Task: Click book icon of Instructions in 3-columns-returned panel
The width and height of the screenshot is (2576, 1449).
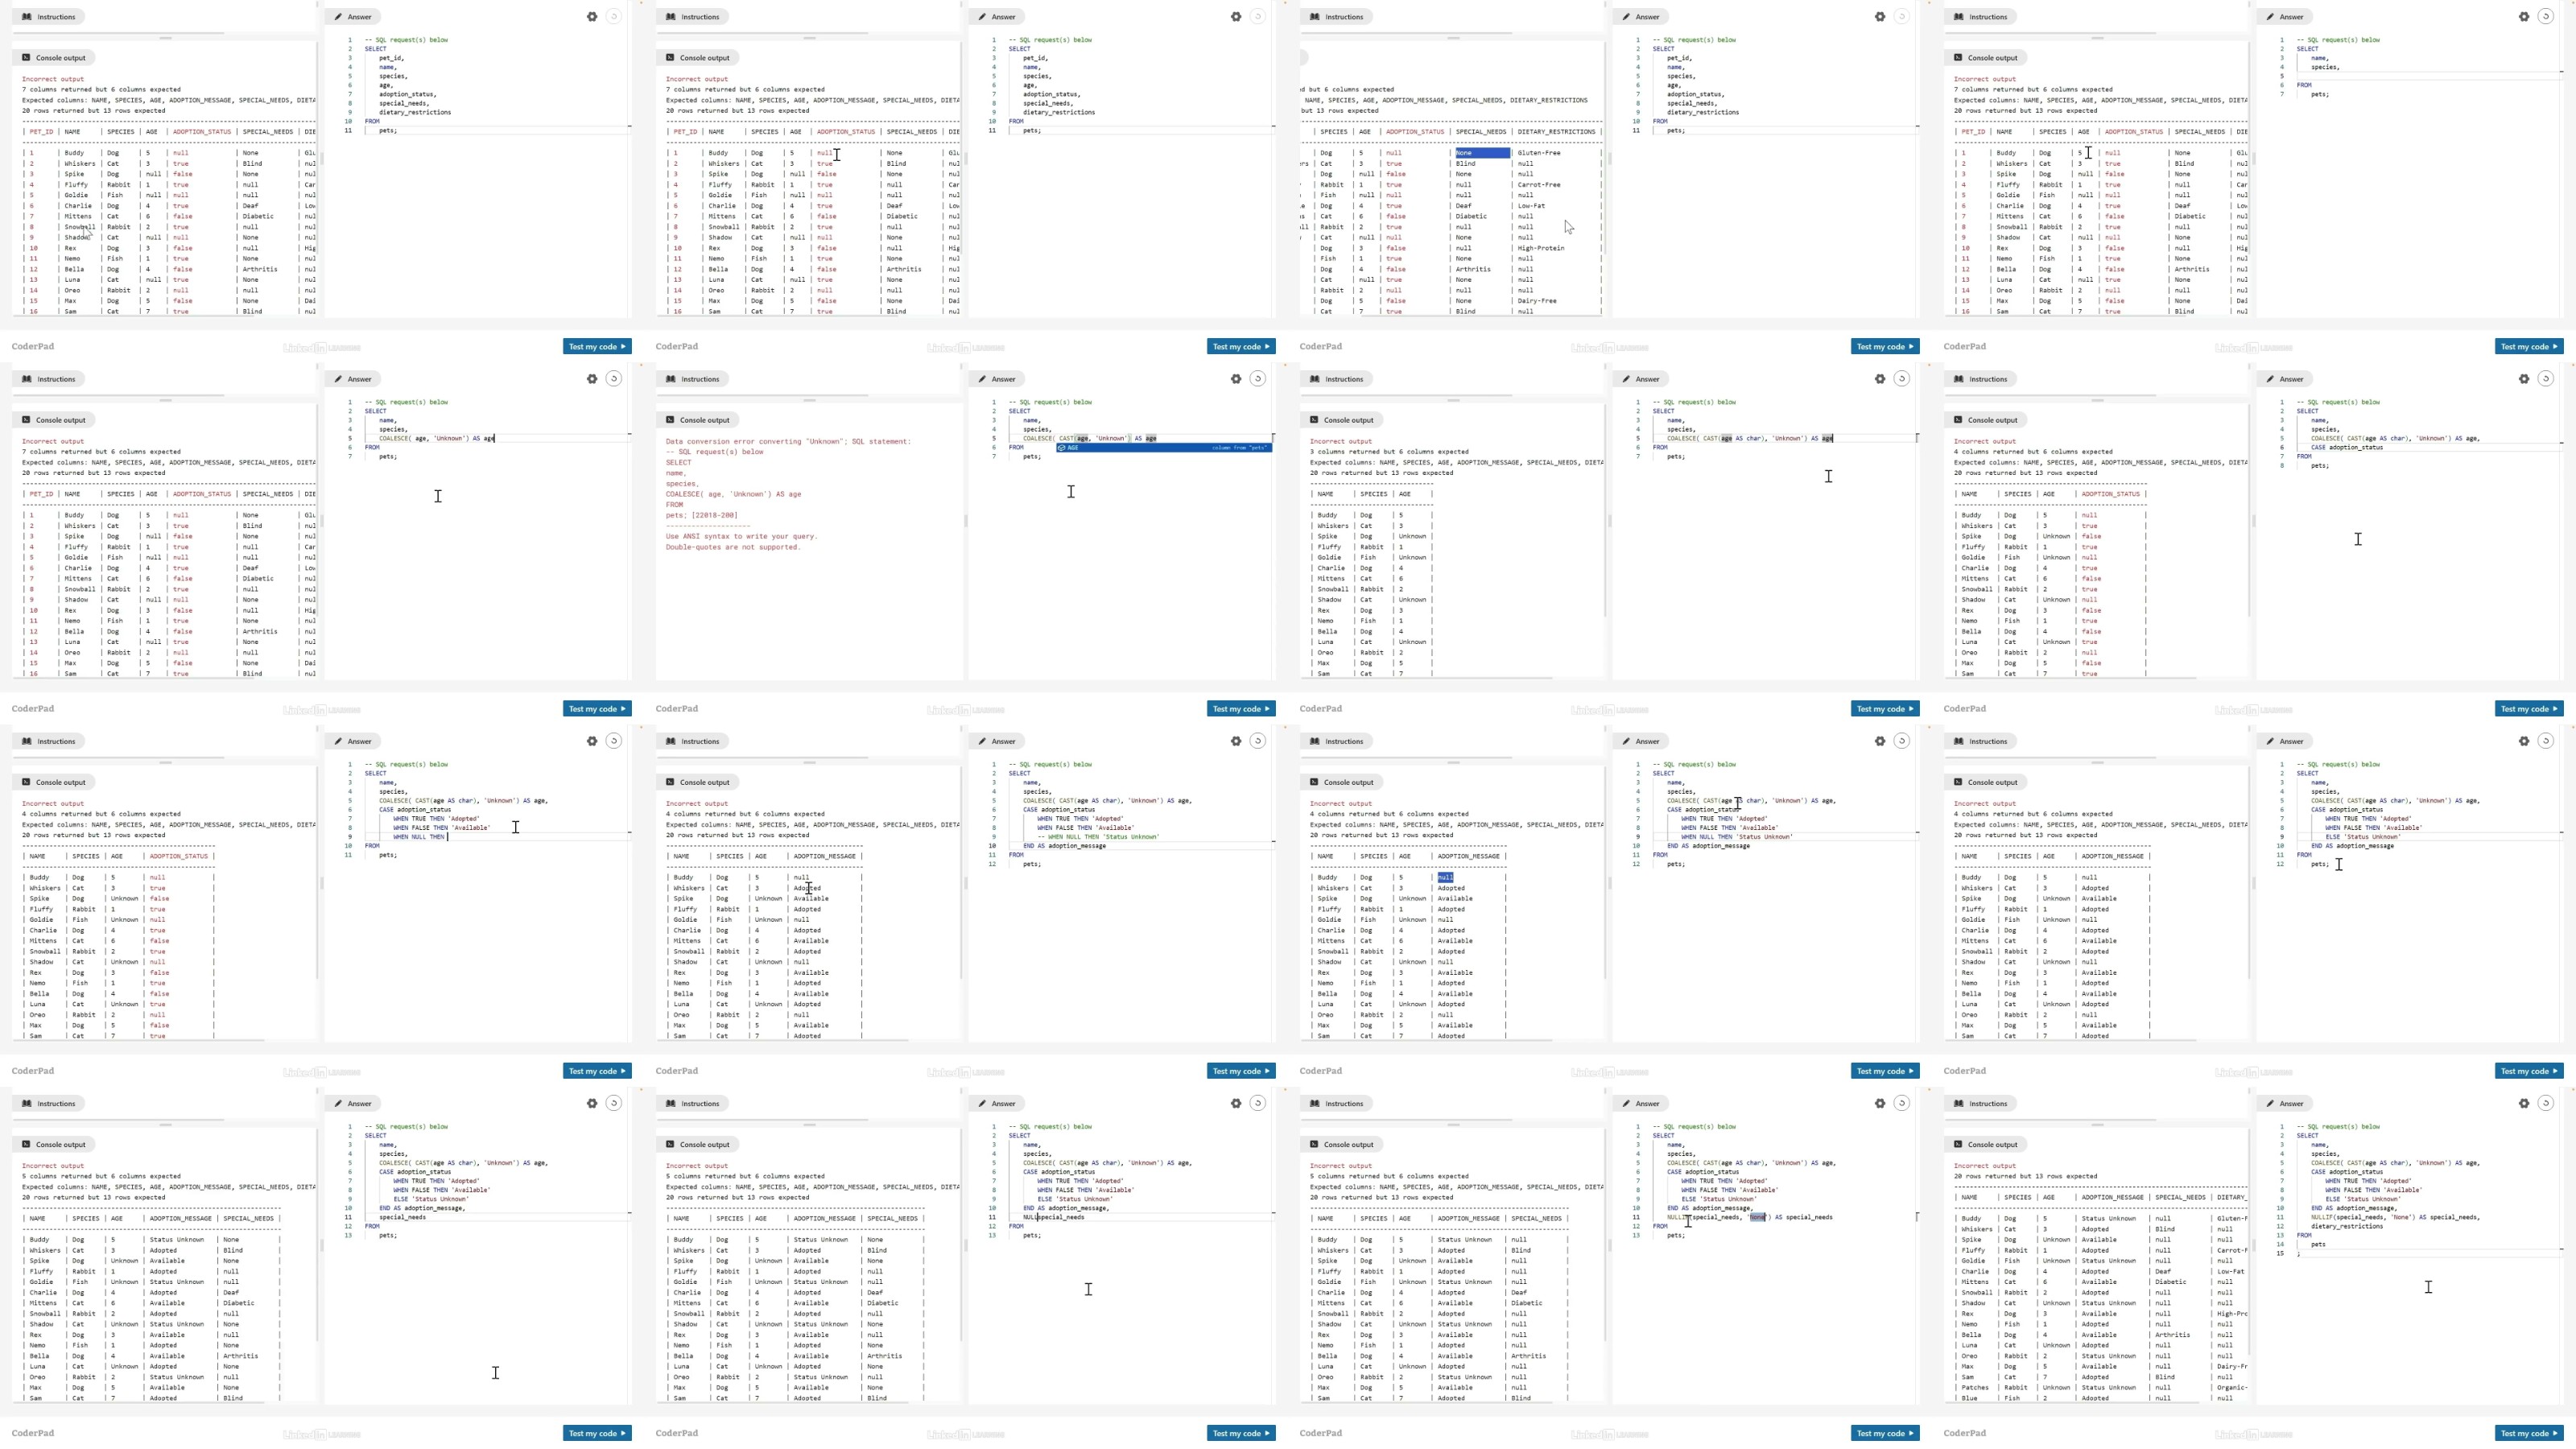Action: click(1315, 379)
